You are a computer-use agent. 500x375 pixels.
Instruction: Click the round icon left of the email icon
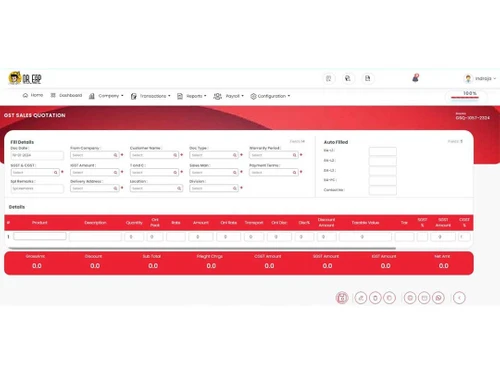pos(410,298)
